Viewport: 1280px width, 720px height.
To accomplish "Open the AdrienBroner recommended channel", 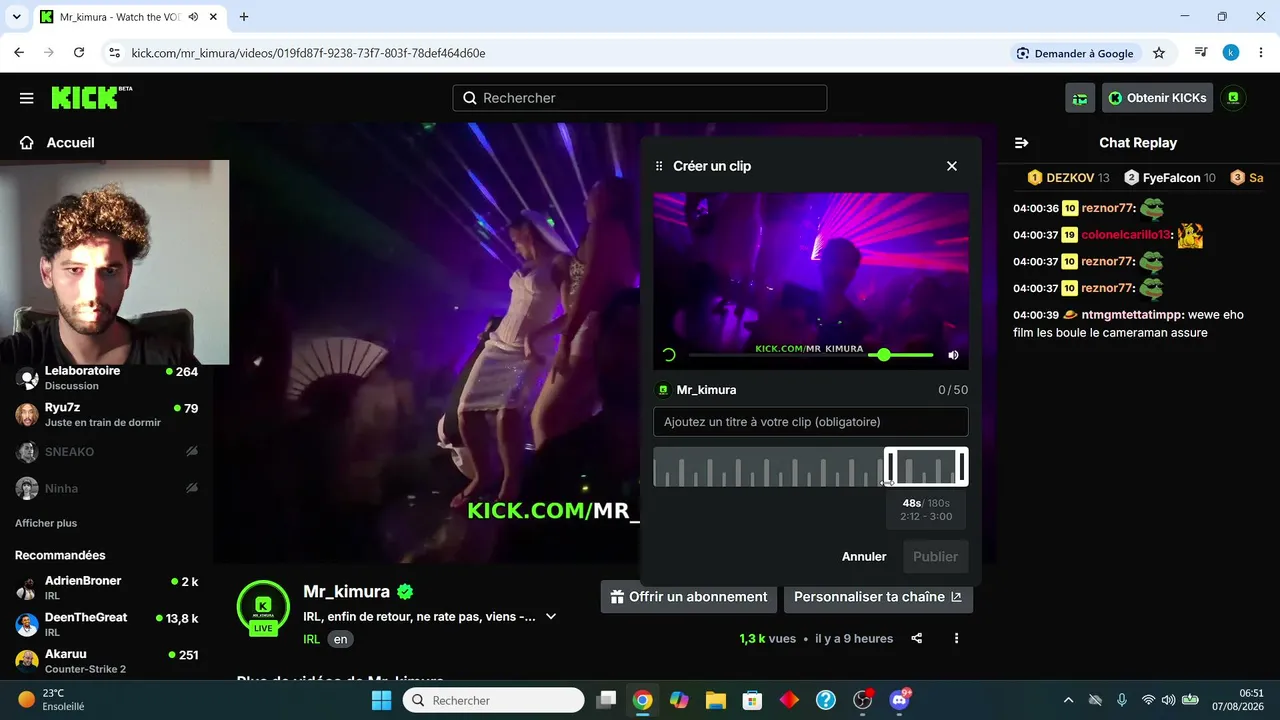I will (x=107, y=588).
